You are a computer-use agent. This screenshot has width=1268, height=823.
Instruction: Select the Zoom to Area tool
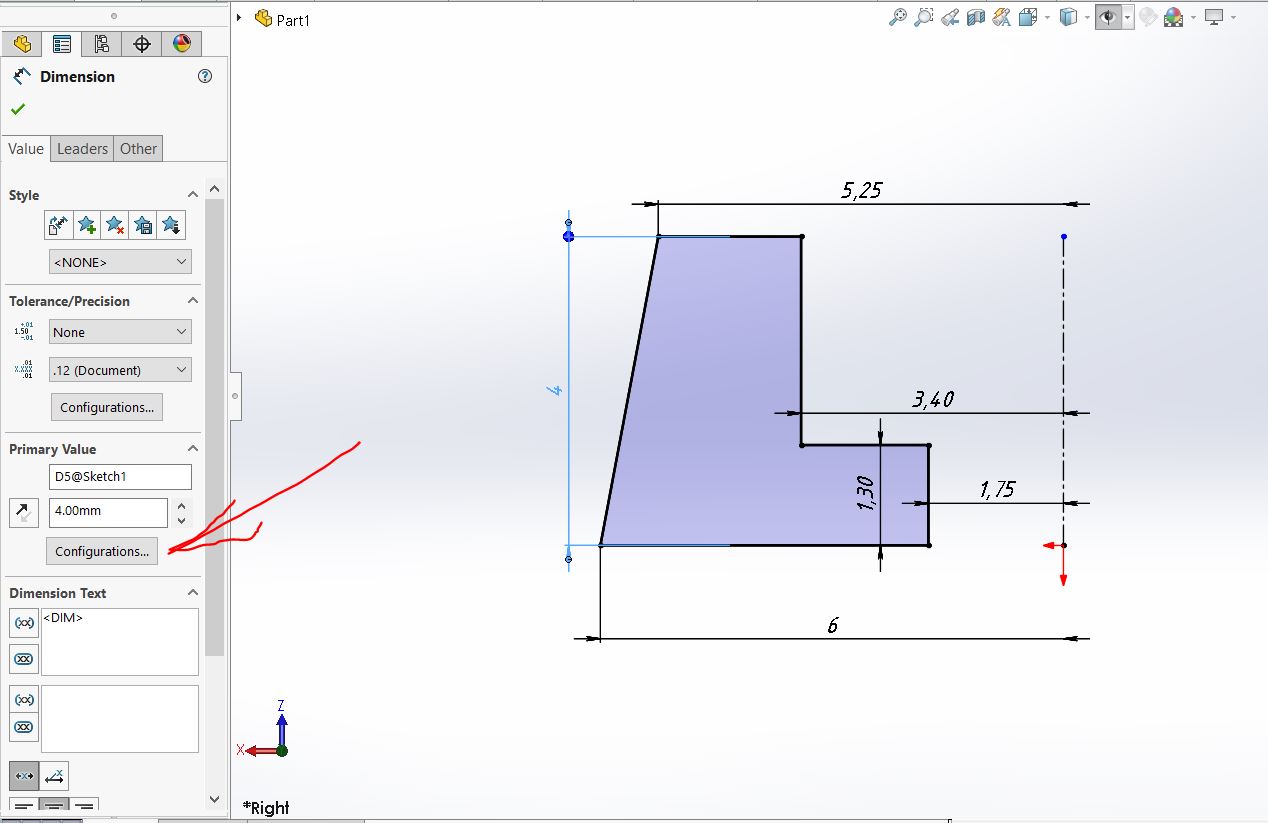[924, 18]
